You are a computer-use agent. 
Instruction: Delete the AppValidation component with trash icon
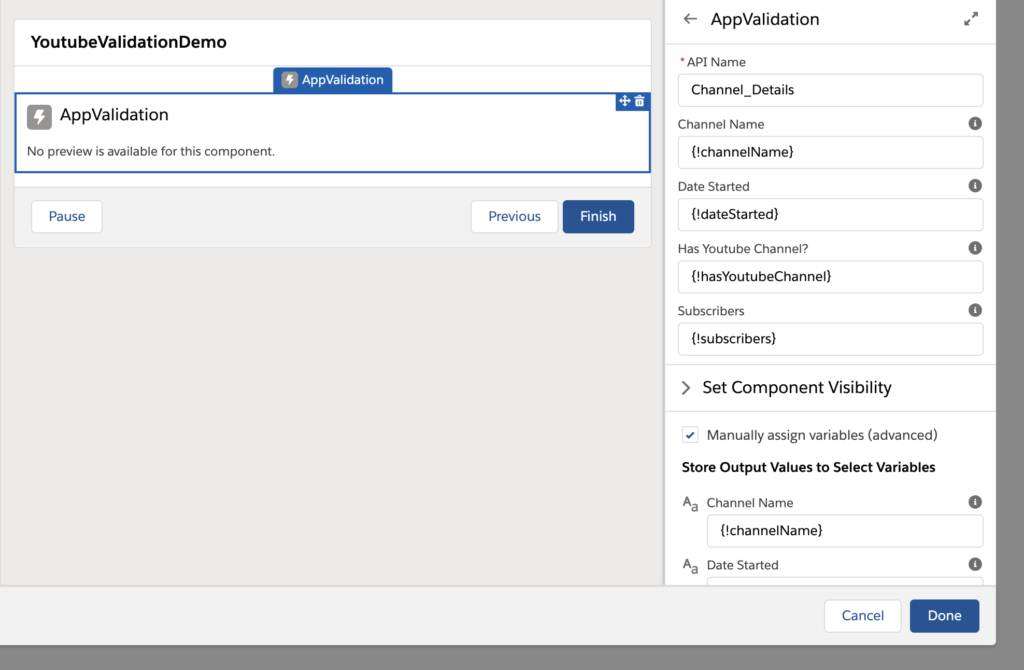pyautogui.click(x=640, y=101)
